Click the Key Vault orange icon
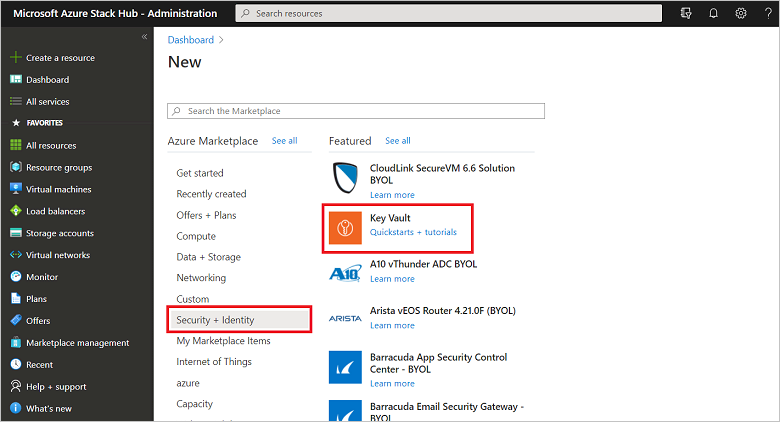This screenshot has width=780, height=422. [x=345, y=229]
